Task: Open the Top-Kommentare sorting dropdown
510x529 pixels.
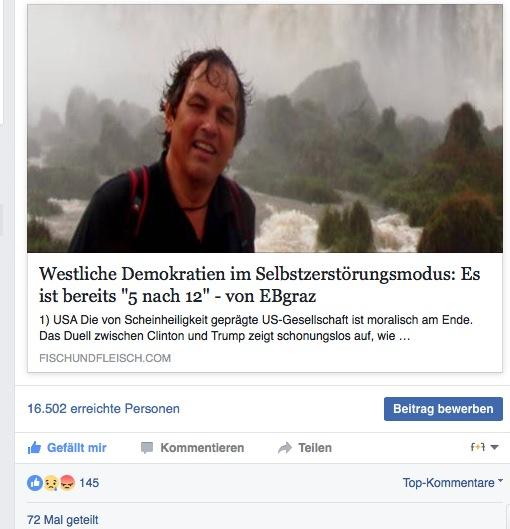Action: click(452, 483)
